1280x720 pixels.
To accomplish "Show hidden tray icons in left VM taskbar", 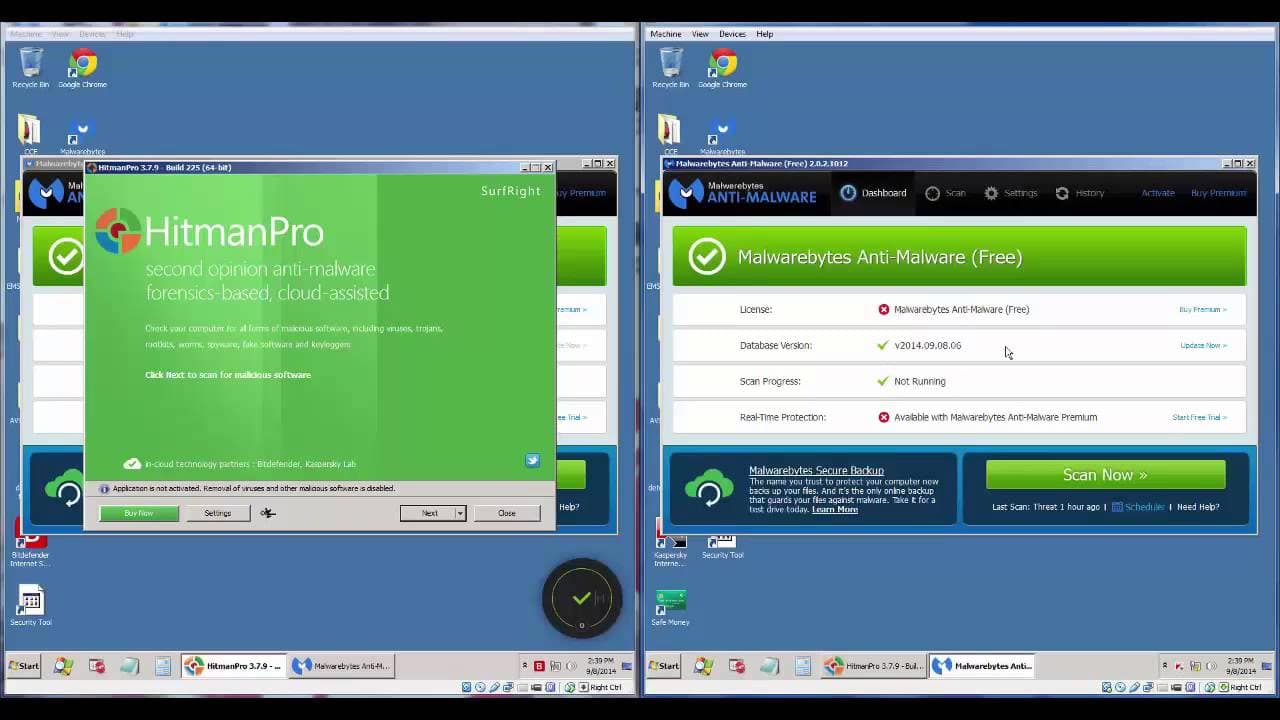I will tap(524, 666).
